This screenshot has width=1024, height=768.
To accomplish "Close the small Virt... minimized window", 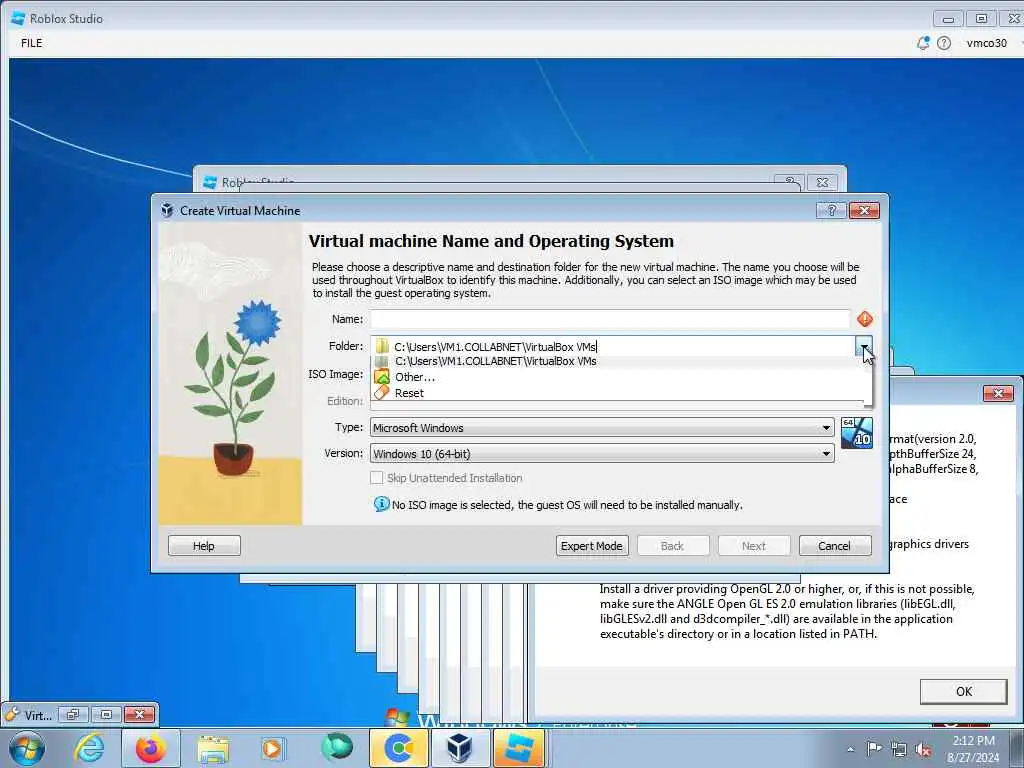I will coord(139,714).
